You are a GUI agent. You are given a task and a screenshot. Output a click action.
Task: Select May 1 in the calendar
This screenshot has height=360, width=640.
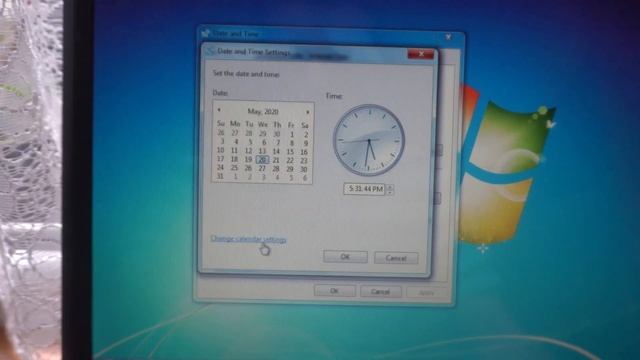coord(292,134)
